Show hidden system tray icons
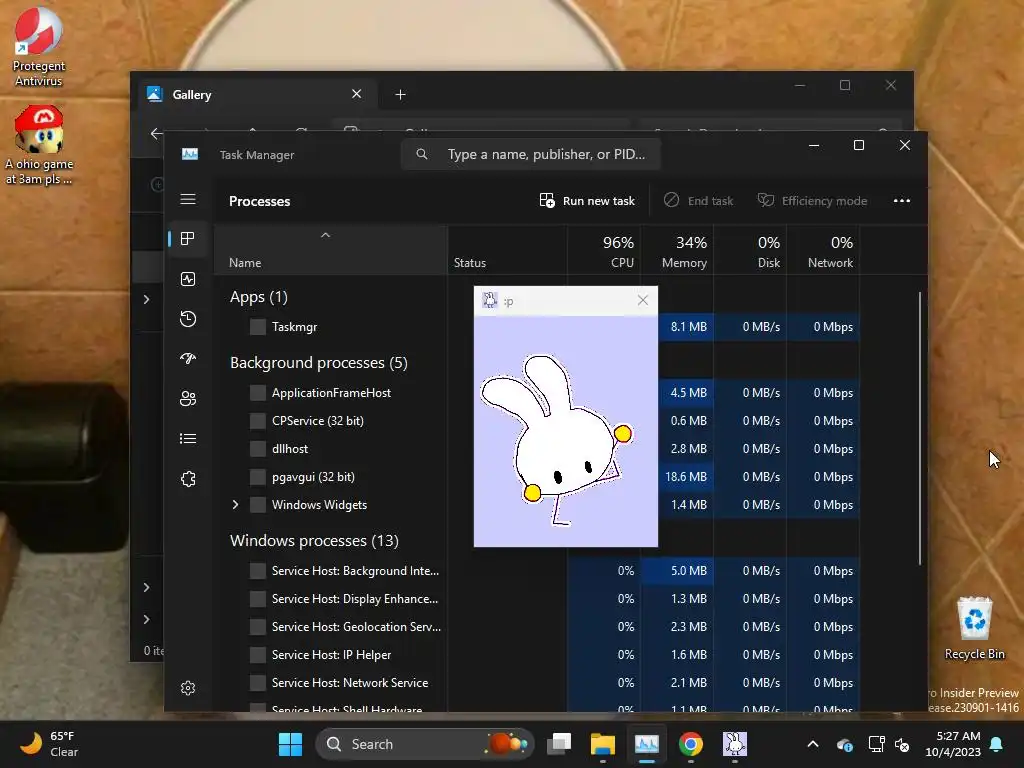The height and width of the screenshot is (768, 1024). [x=813, y=744]
